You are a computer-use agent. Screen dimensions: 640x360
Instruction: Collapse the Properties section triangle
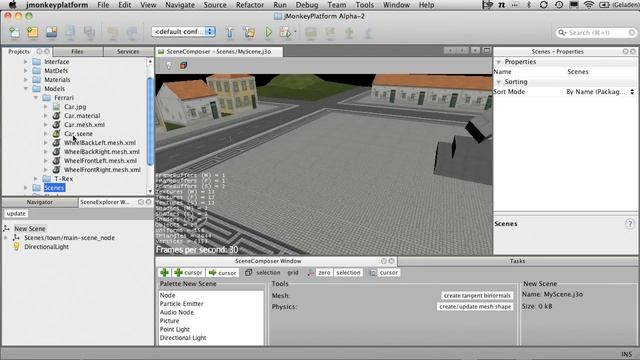click(x=498, y=62)
